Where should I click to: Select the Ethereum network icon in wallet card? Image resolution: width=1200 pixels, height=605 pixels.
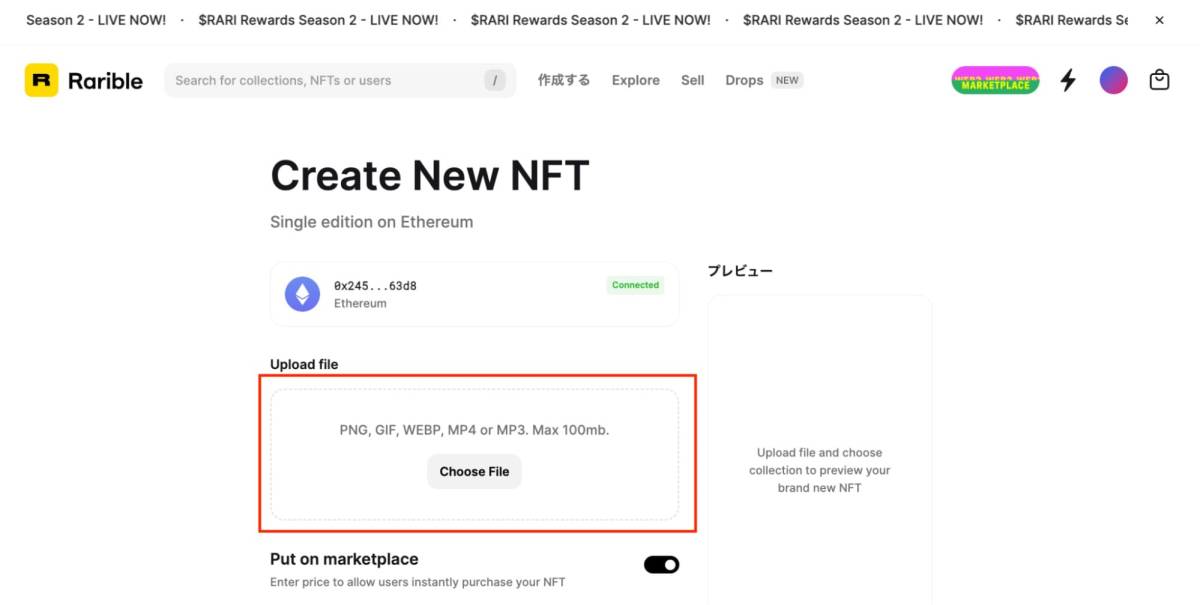301,293
